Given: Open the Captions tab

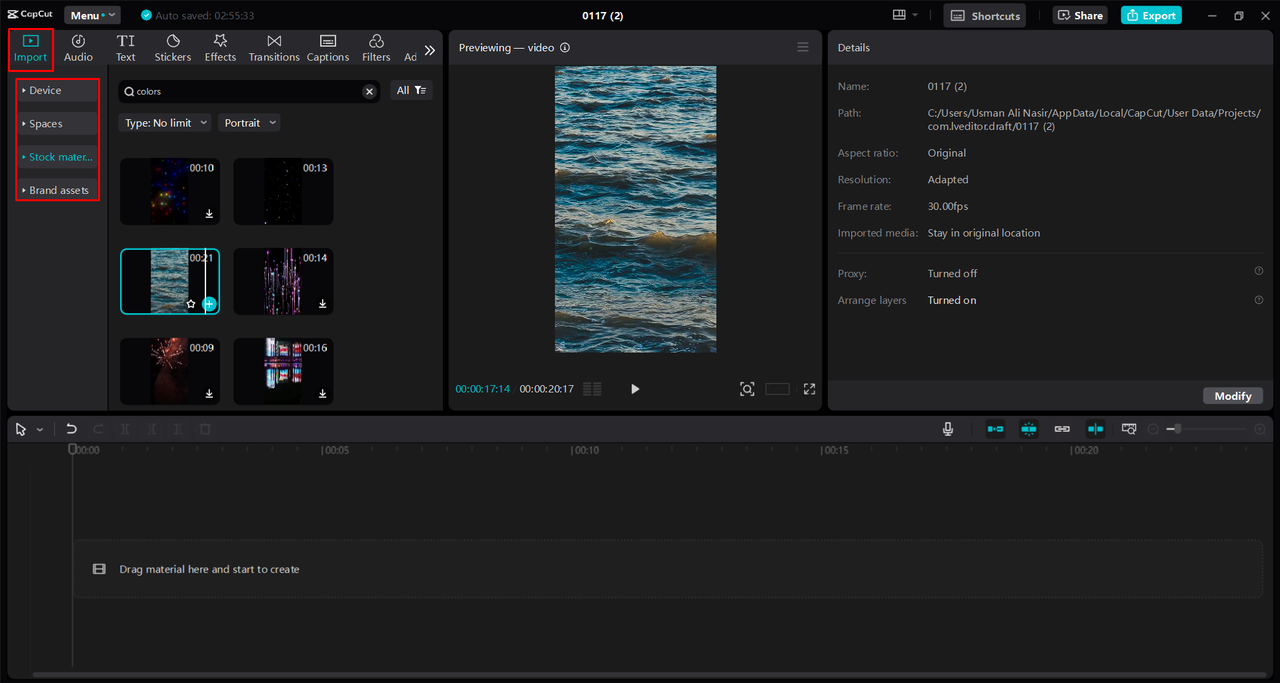Looking at the screenshot, I should point(328,48).
